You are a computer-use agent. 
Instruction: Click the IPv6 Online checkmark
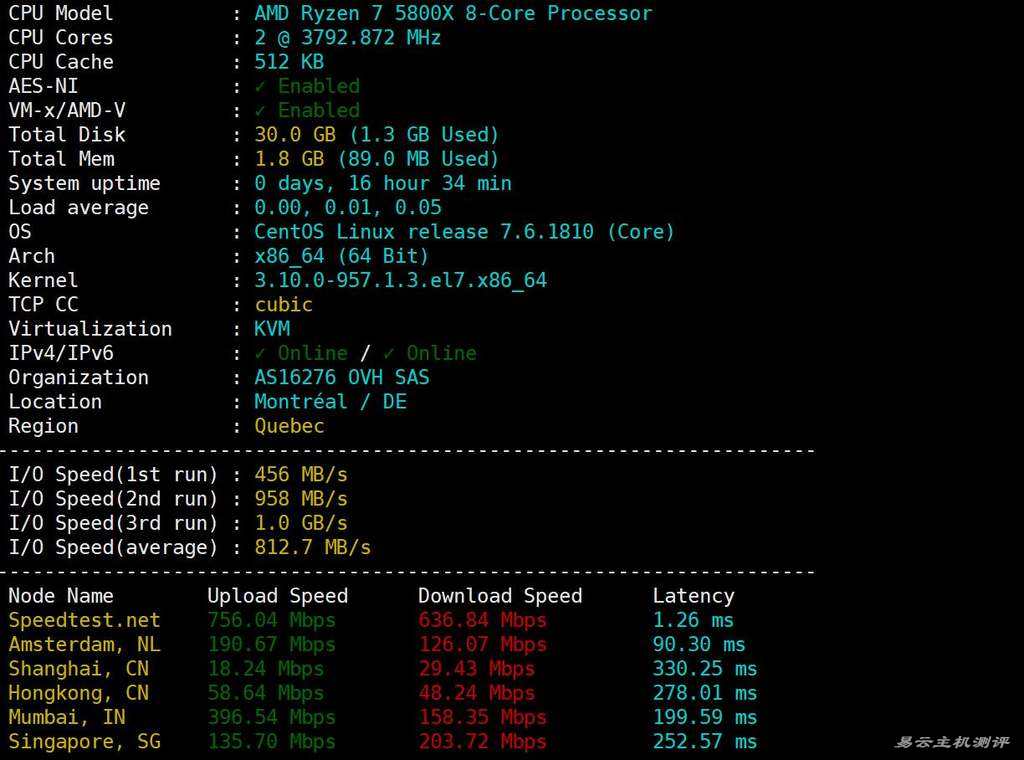pos(389,353)
